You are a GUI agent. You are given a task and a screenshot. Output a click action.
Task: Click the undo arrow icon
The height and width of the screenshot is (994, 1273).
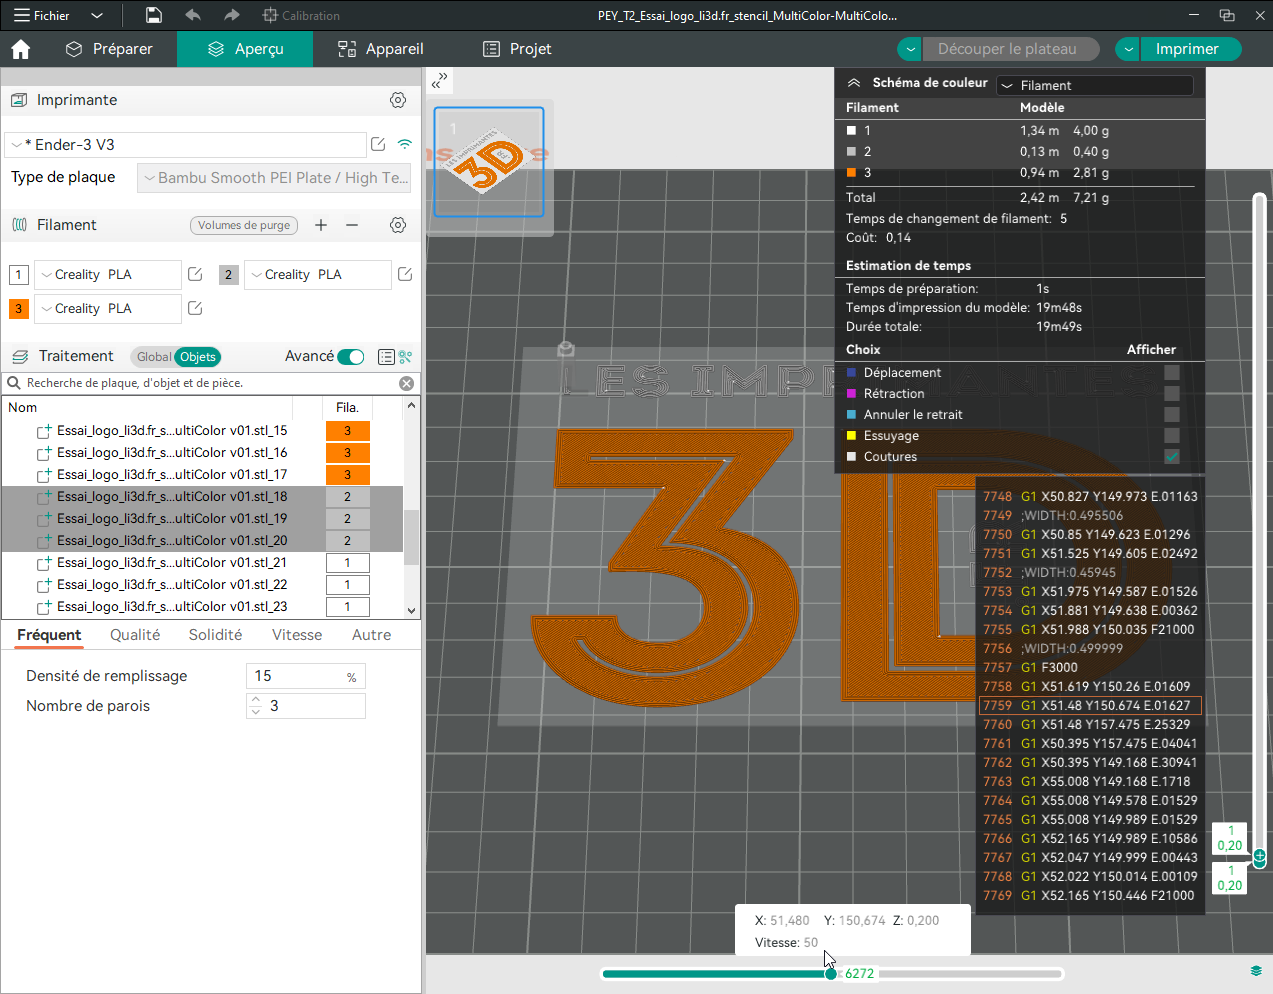pos(193,15)
